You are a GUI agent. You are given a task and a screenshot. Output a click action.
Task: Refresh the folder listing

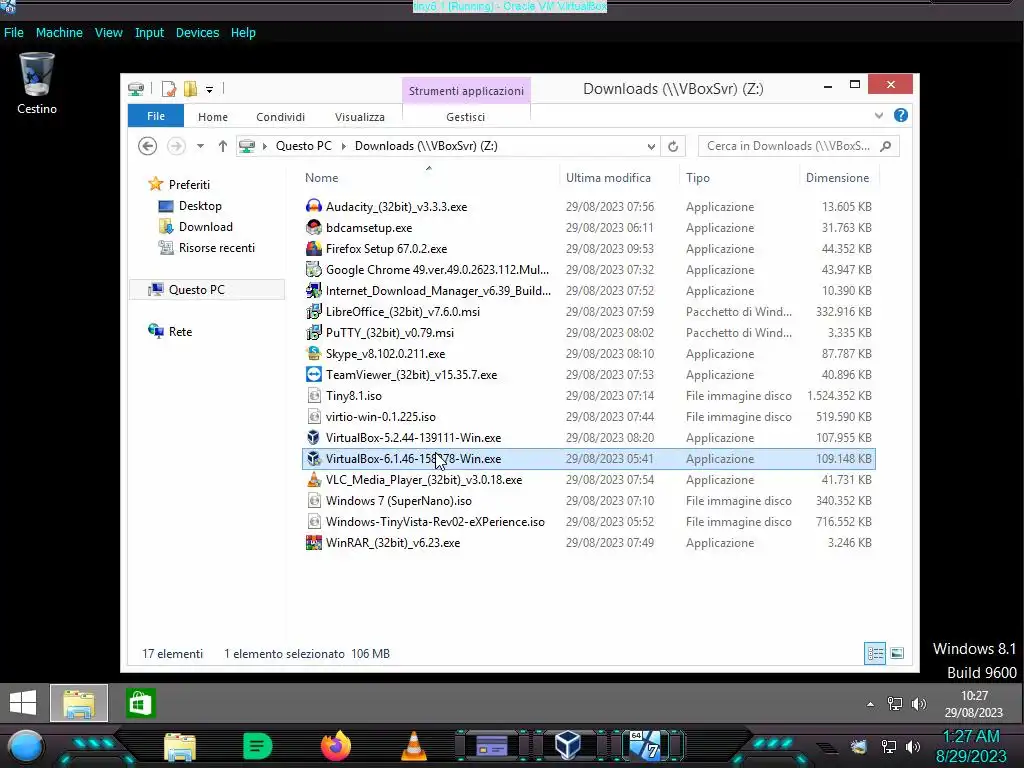pos(673,146)
